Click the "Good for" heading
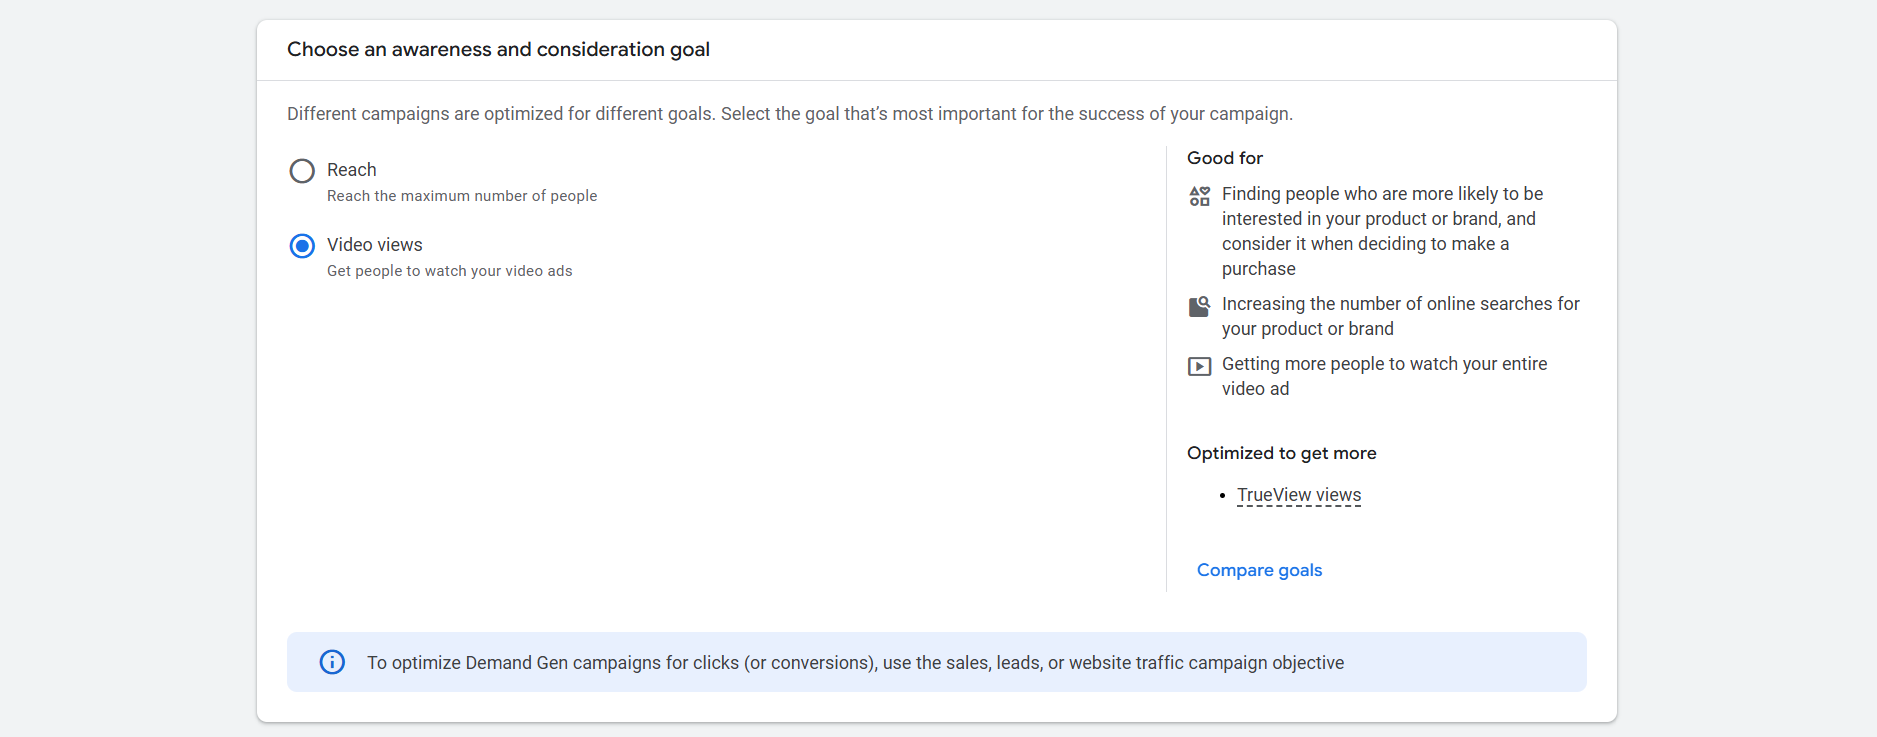Viewport: 1877px width, 737px height. point(1225,158)
